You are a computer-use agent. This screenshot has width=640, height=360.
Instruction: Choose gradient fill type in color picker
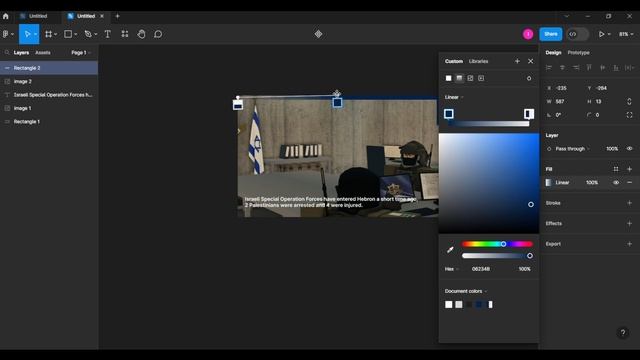pyautogui.click(x=459, y=78)
